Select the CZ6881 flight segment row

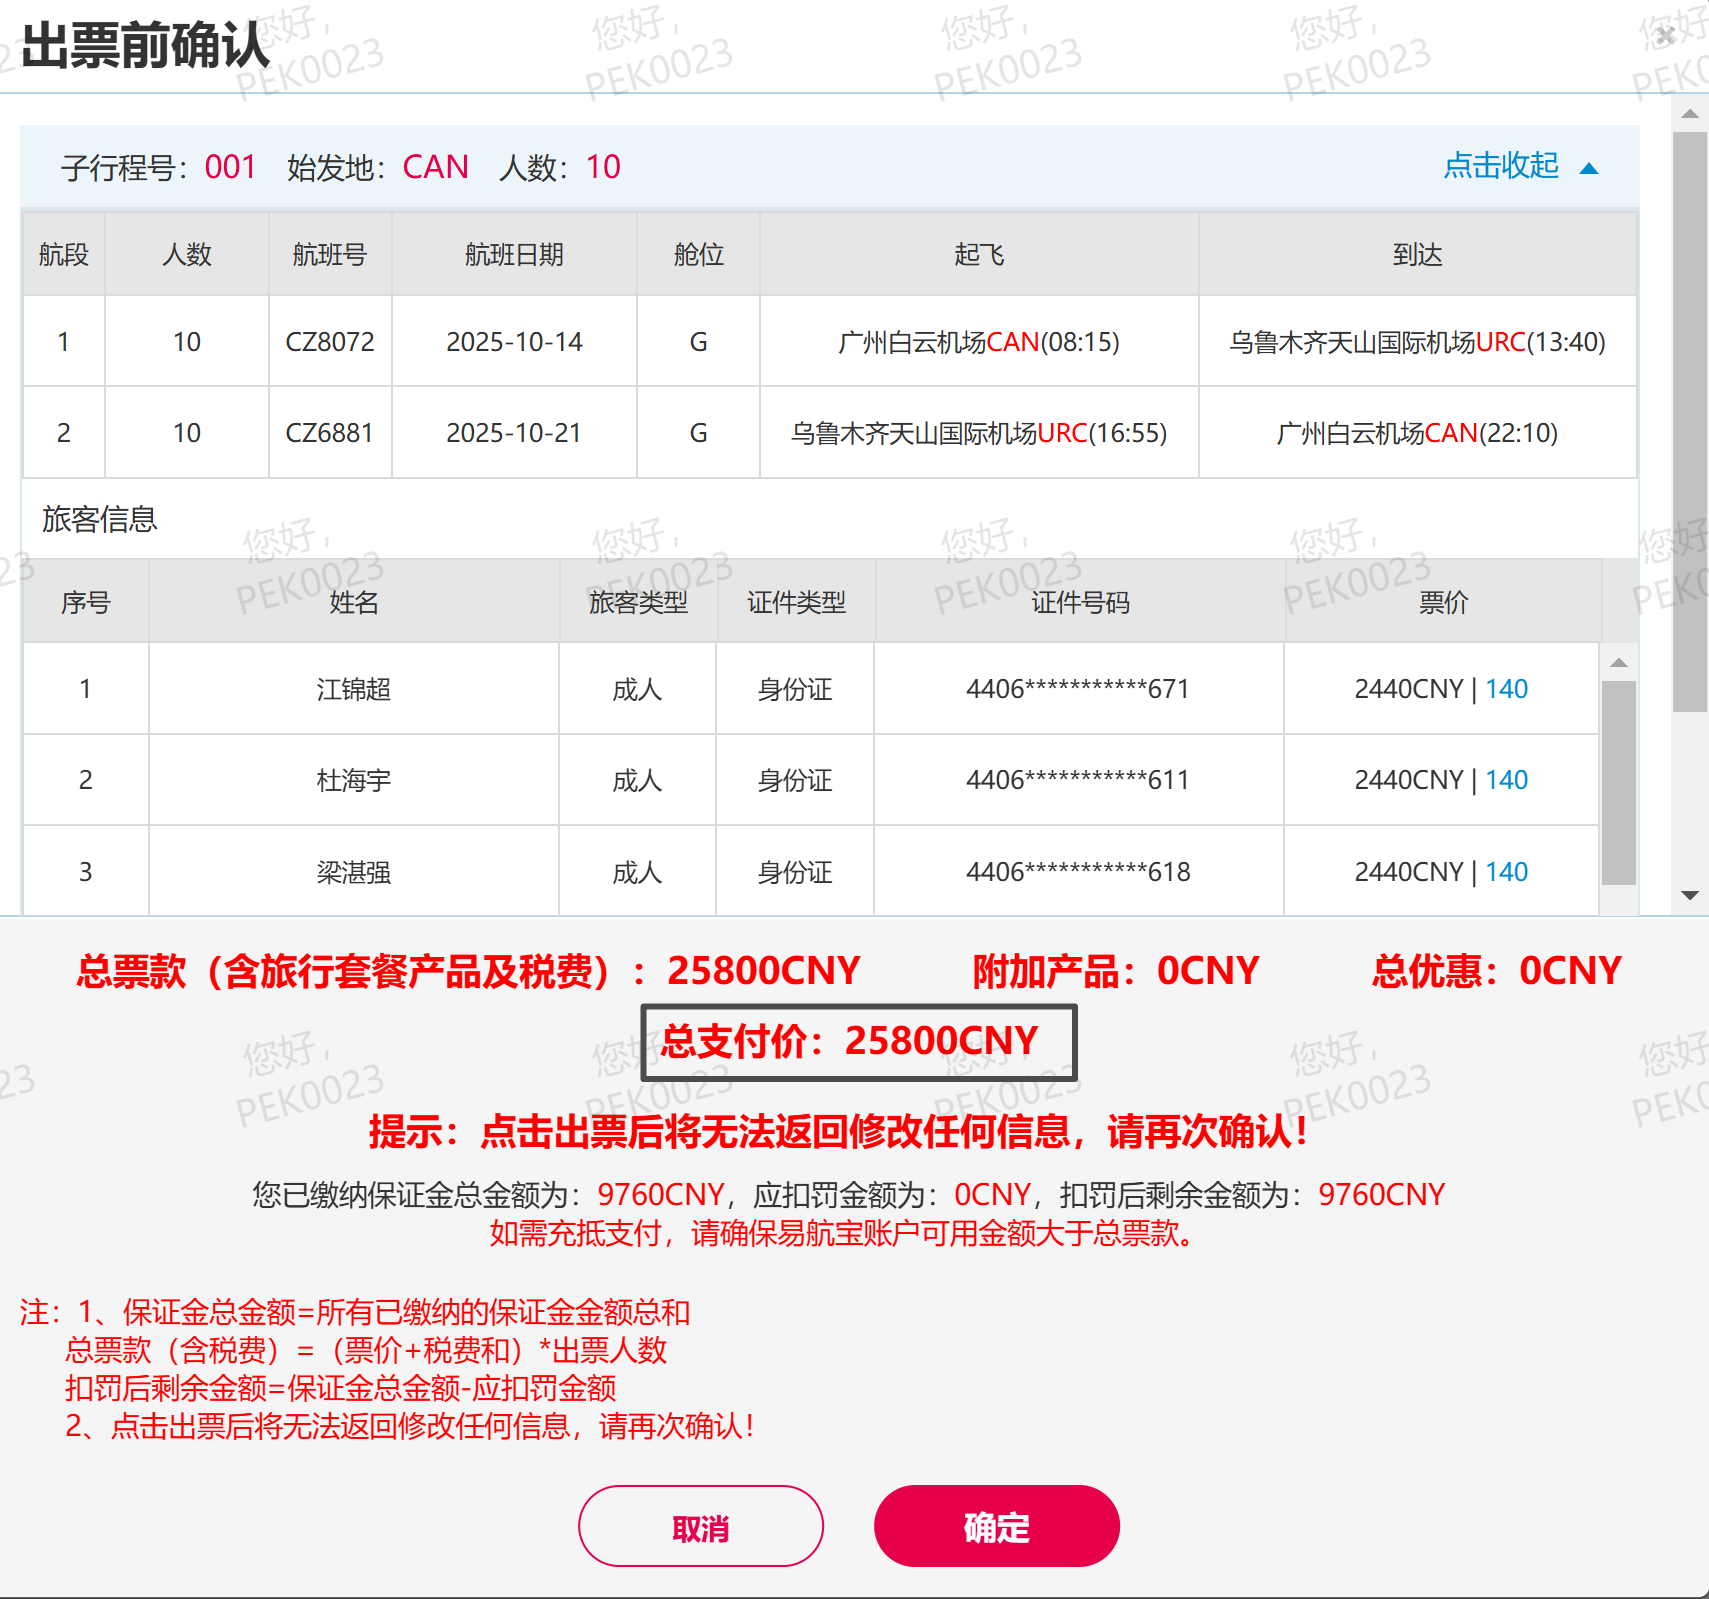coord(329,433)
